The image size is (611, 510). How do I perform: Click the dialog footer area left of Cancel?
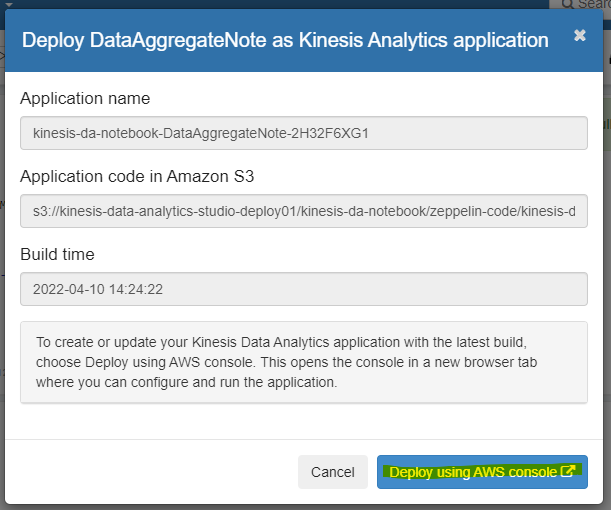(x=150, y=472)
